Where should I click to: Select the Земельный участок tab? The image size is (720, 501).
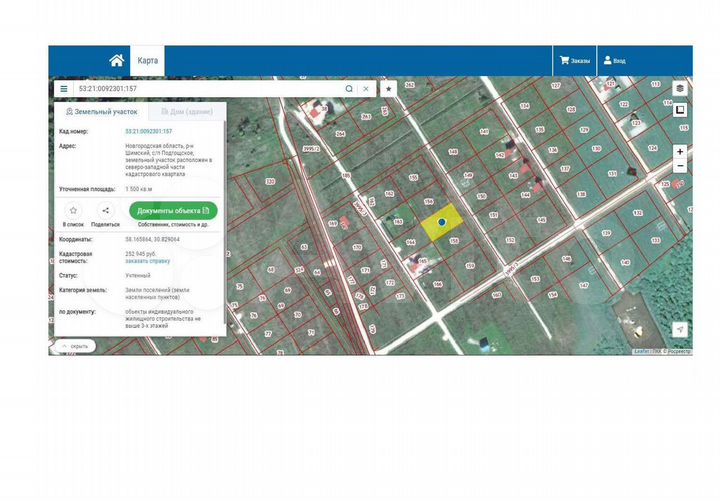point(101,112)
